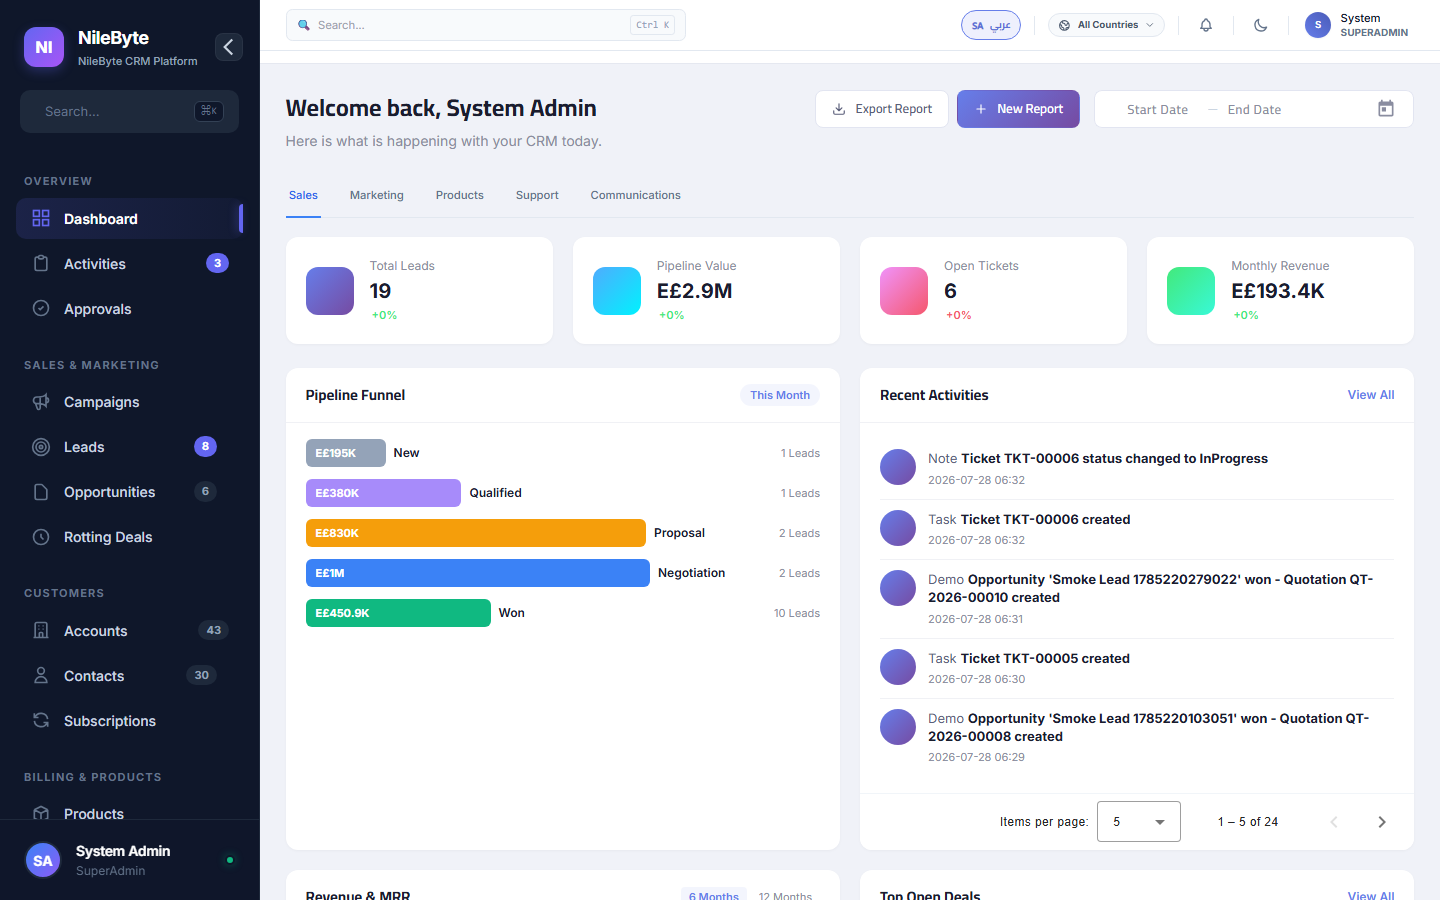The image size is (1440, 900).
Task: Click the Subscriptions refresh icon
Action: (41, 720)
